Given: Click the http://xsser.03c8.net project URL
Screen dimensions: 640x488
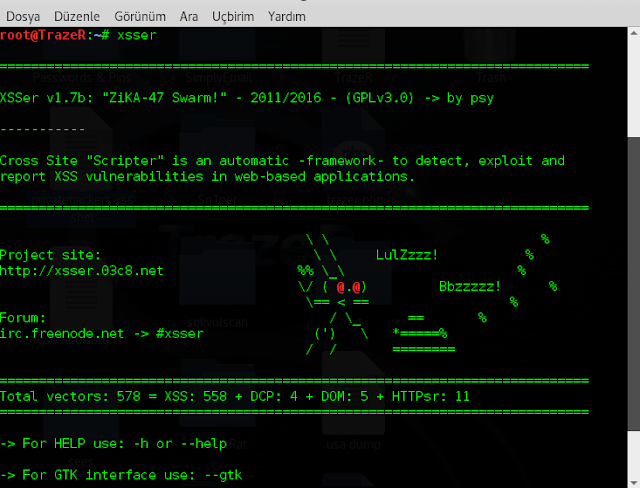Looking at the screenshot, I should (82, 270).
